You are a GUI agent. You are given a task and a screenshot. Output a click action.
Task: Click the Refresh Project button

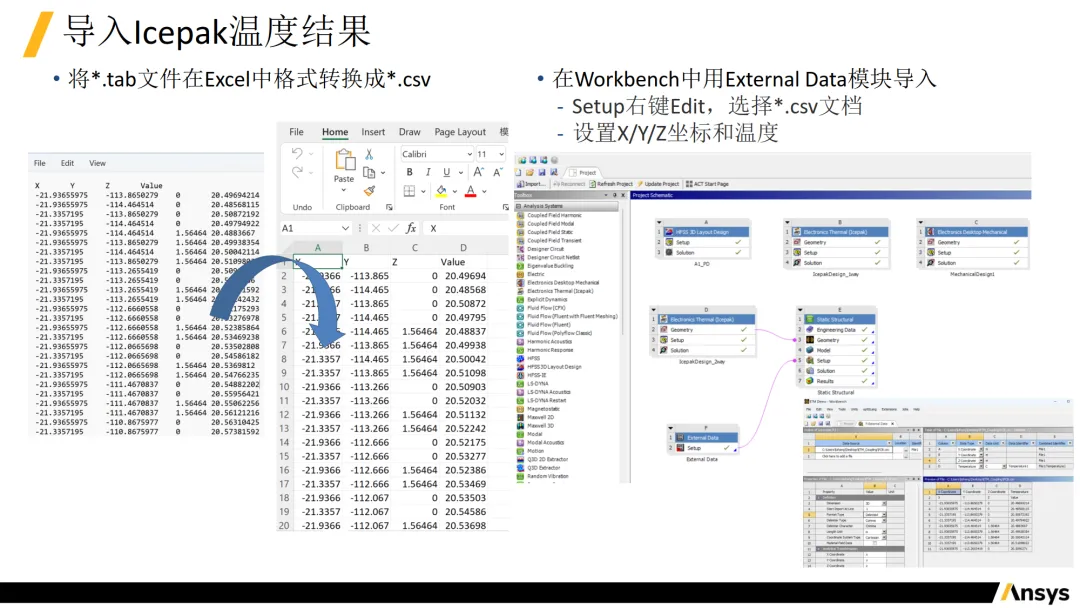(611, 184)
